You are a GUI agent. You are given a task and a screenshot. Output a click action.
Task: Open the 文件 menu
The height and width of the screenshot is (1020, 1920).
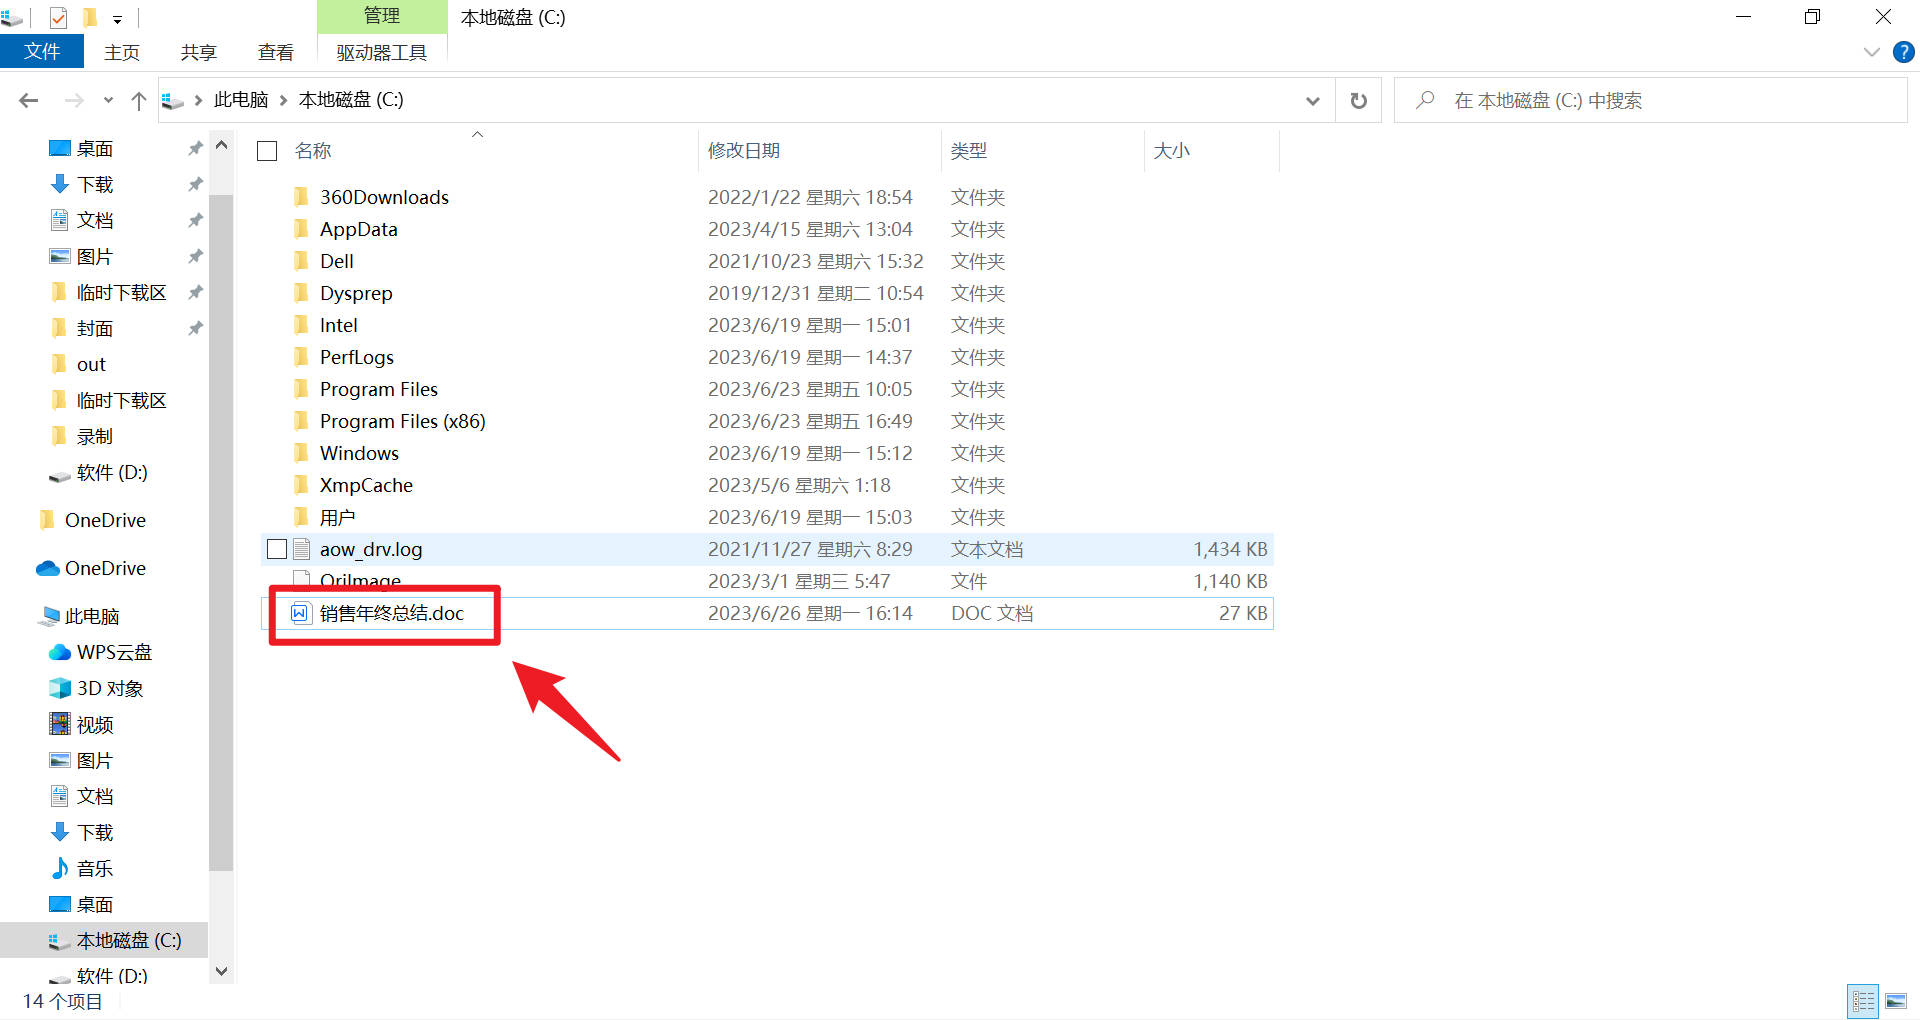coord(42,52)
